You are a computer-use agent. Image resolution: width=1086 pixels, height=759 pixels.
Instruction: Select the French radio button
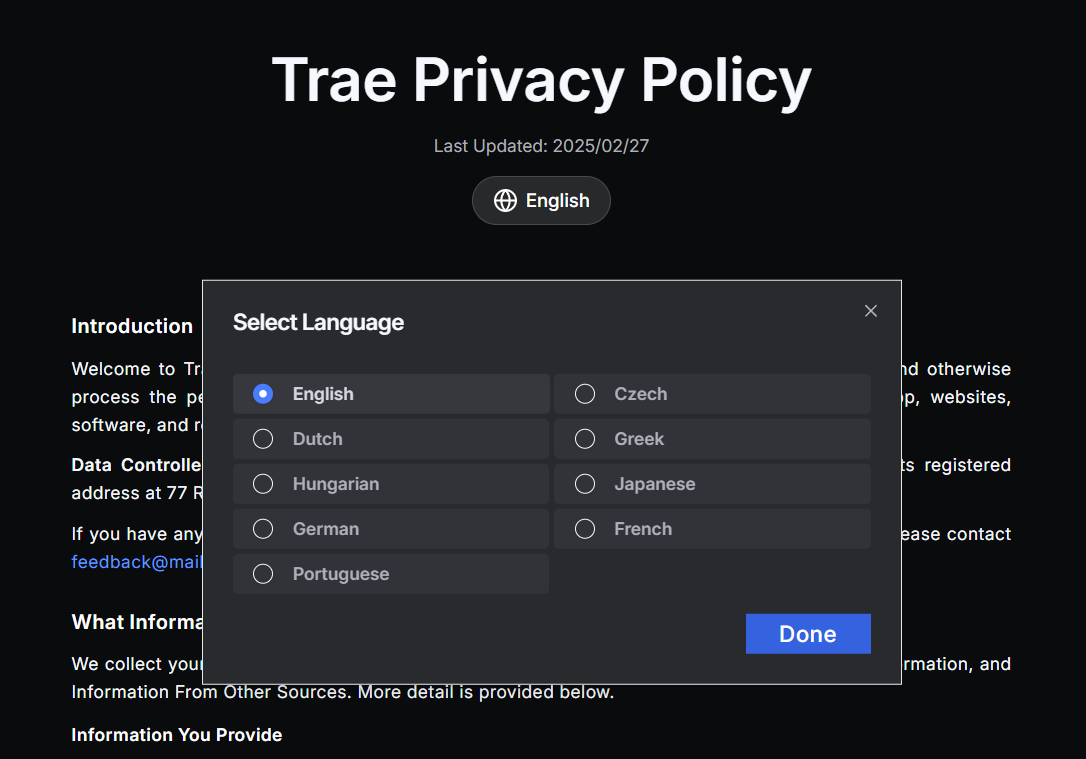tap(585, 529)
